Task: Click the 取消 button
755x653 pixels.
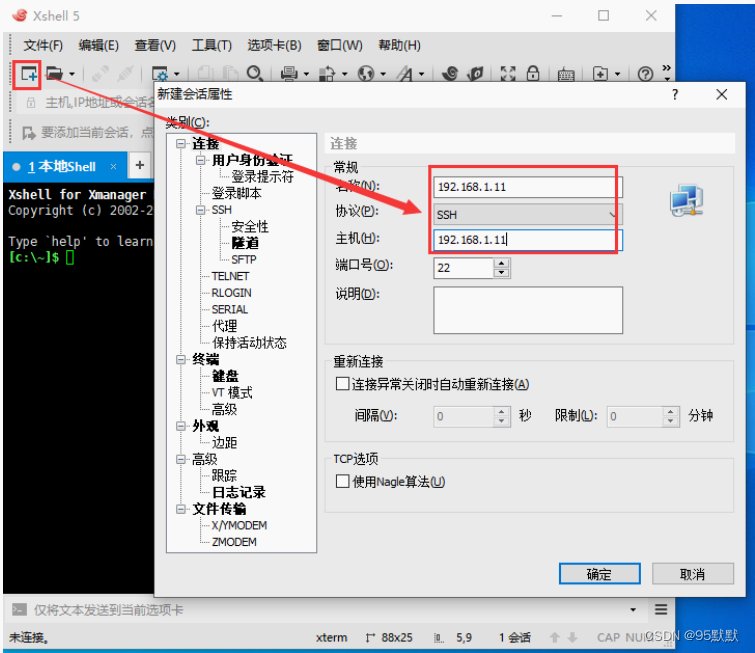Action: pos(693,574)
